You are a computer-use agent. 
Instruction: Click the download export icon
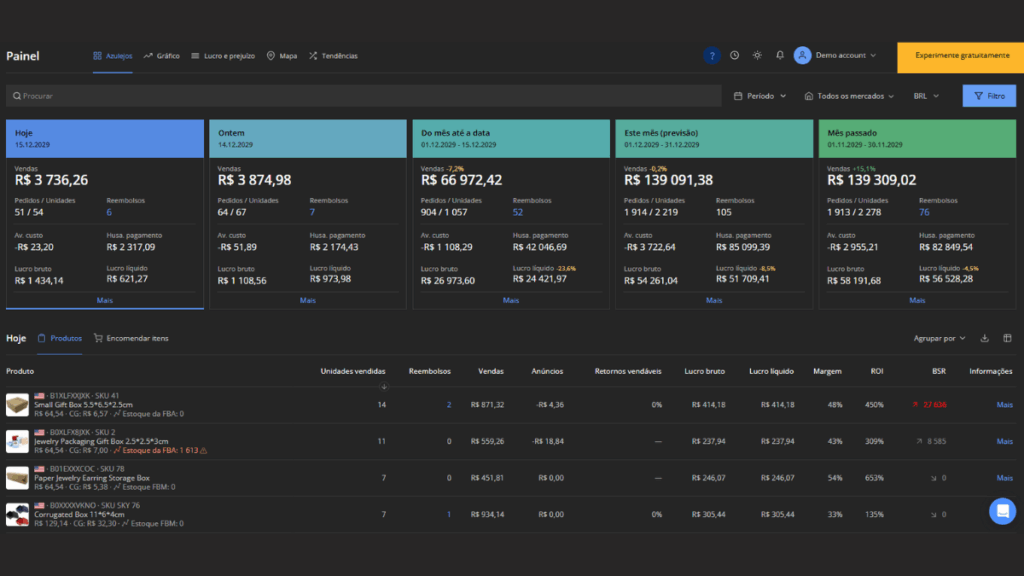[x=984, y=338]
